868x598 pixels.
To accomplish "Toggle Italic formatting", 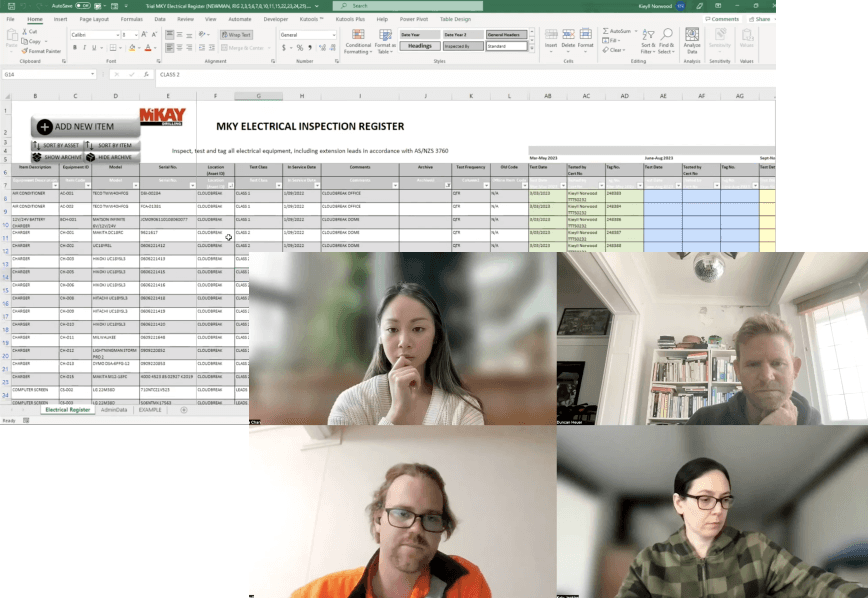I will pos(84,48).
